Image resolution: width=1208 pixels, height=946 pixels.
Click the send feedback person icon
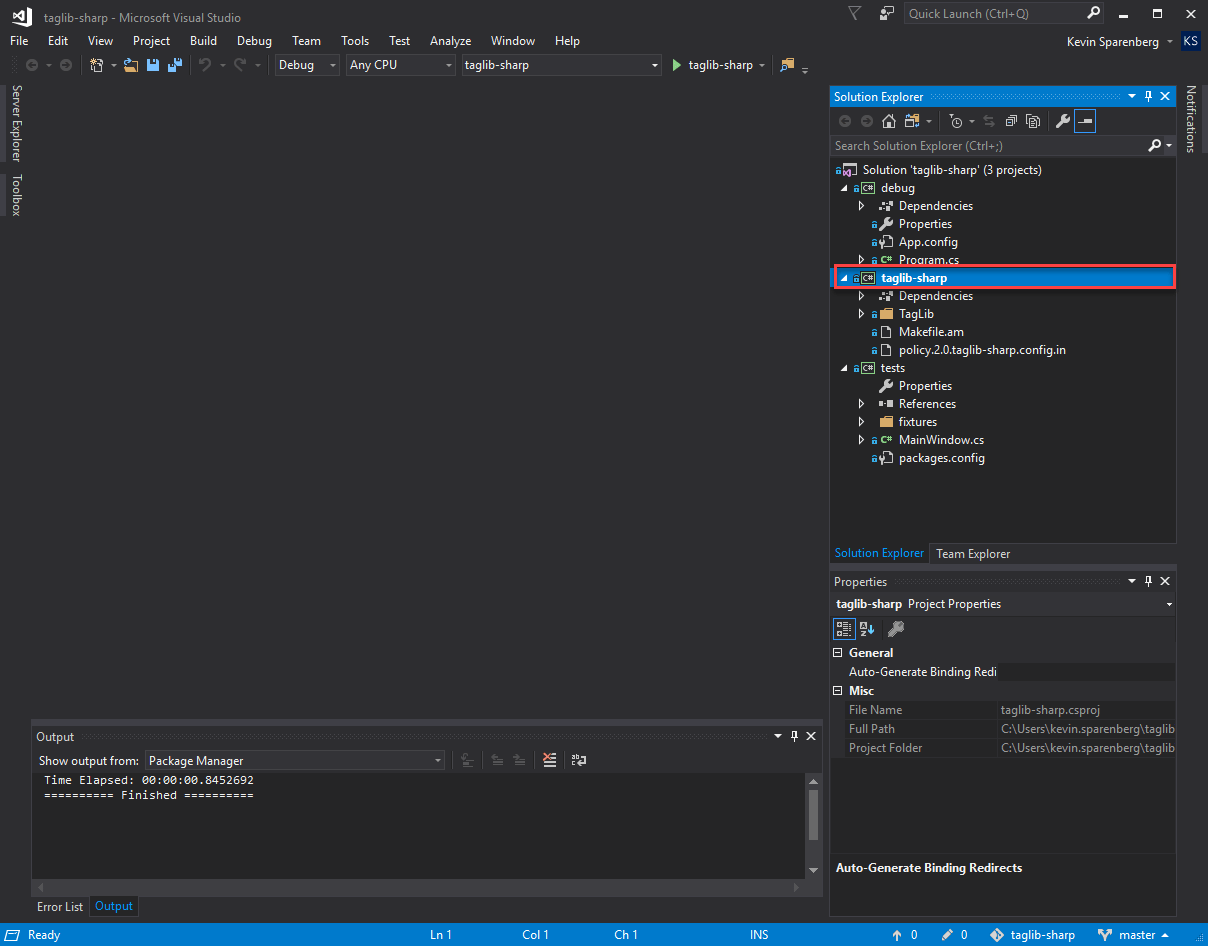click(x=886, y=13)
